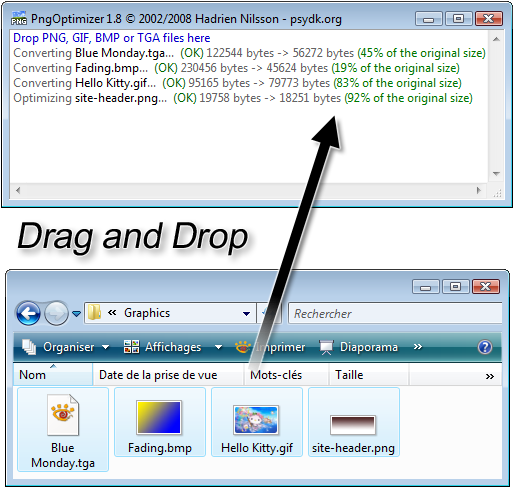Sort by Taille column header

pos(369,375)
